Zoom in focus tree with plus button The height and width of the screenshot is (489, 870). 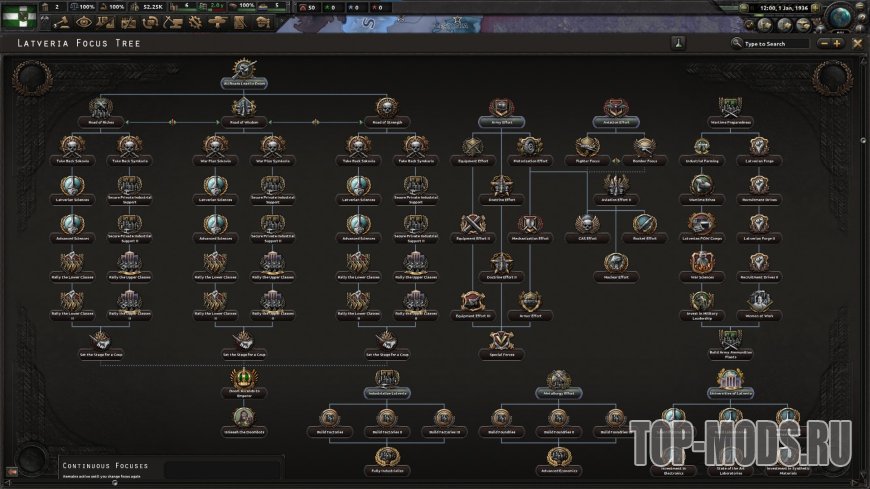click(837, 43)
